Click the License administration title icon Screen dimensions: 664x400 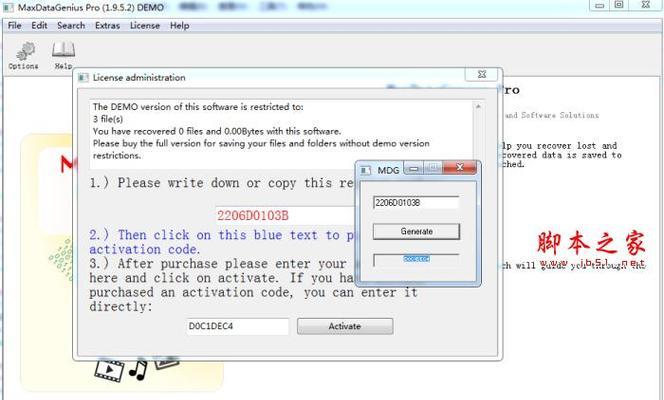[x=83, y=77]
